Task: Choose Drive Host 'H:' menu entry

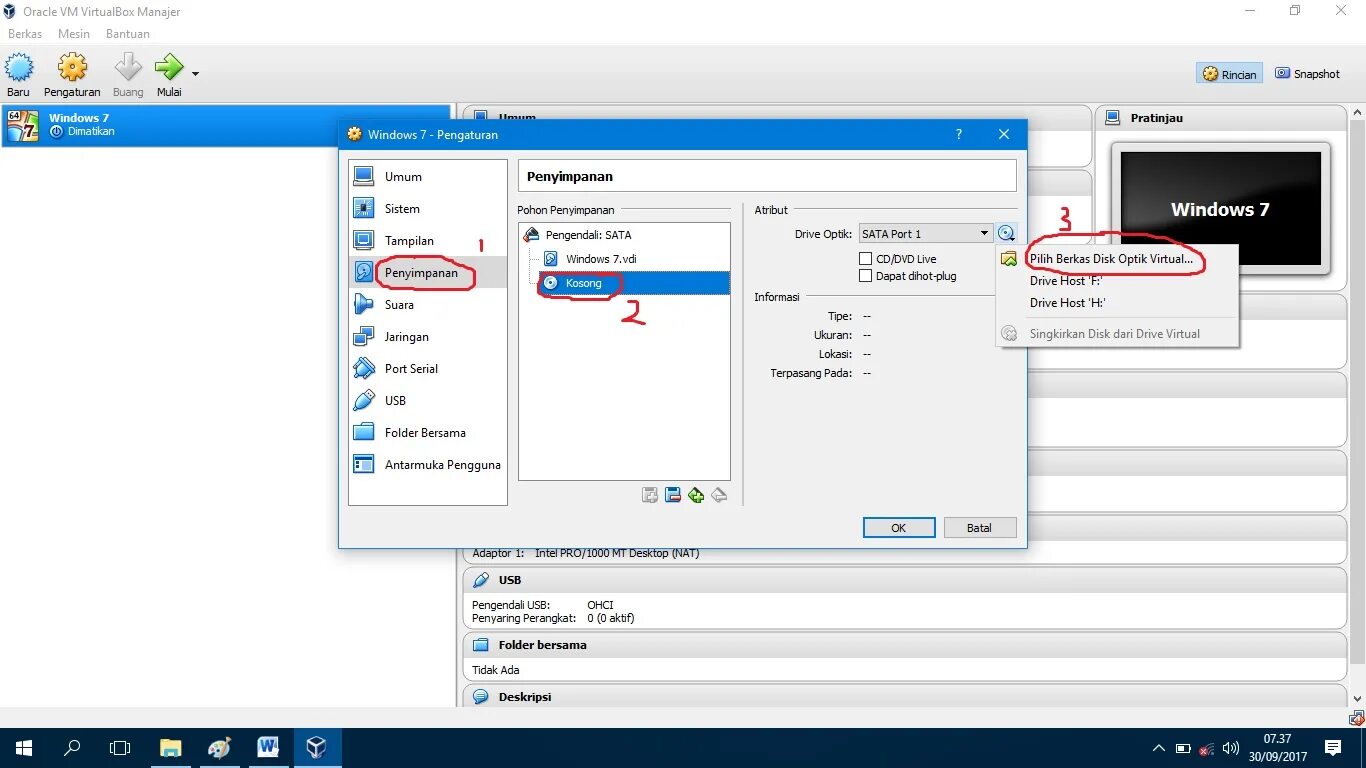Action: coord(1117,303)
